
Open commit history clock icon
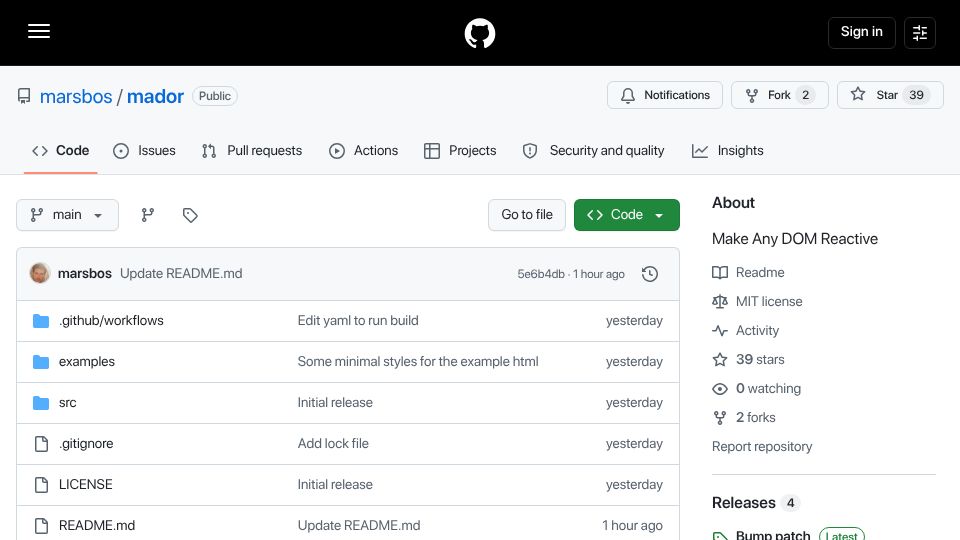click(650, 274)
